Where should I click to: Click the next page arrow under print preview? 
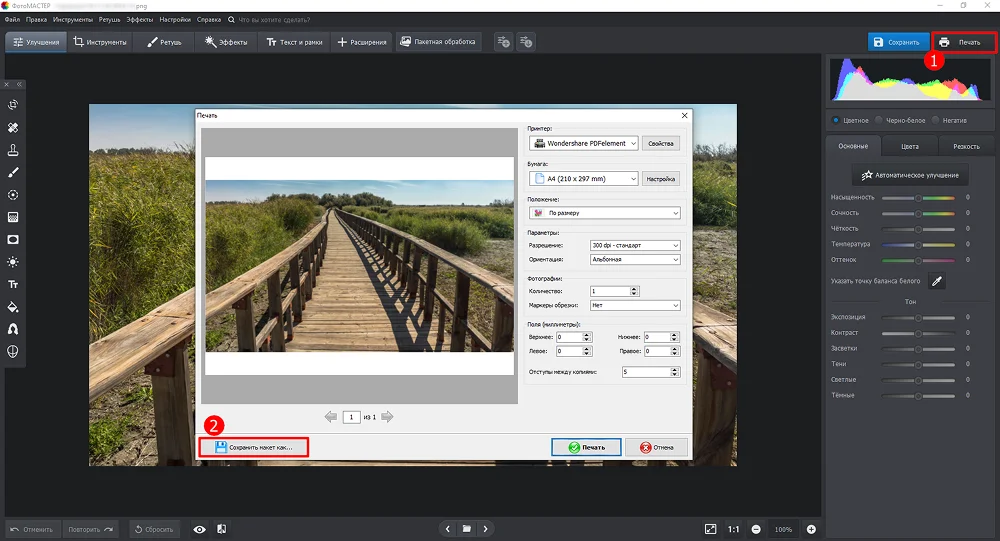pos(387,417)
